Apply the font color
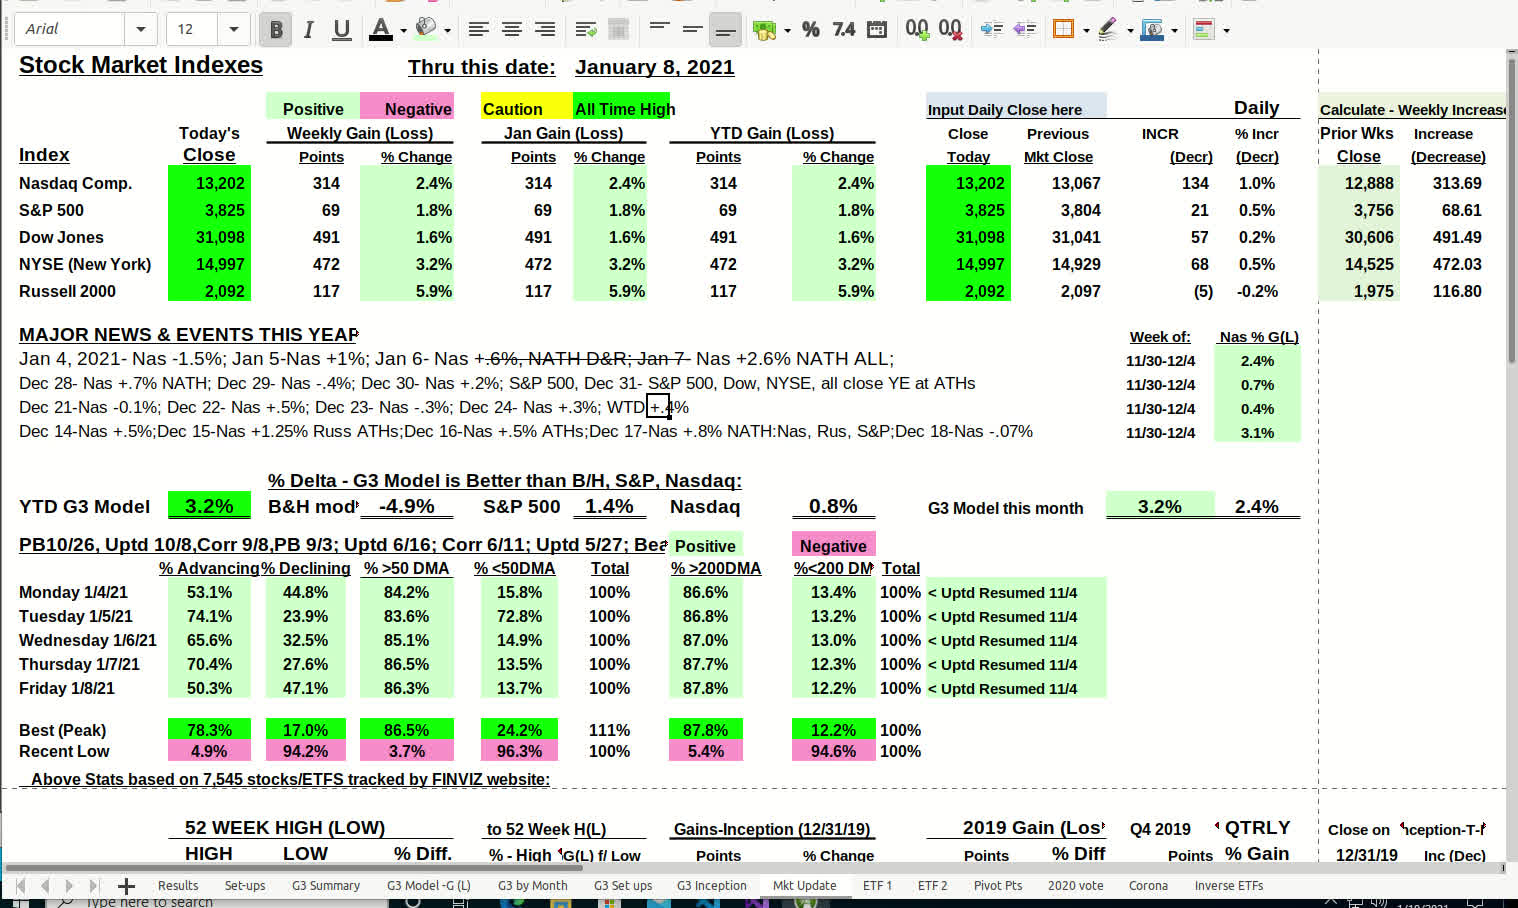Image resolution: width=1518 pixels, height=908 pixels. [381, 30]
